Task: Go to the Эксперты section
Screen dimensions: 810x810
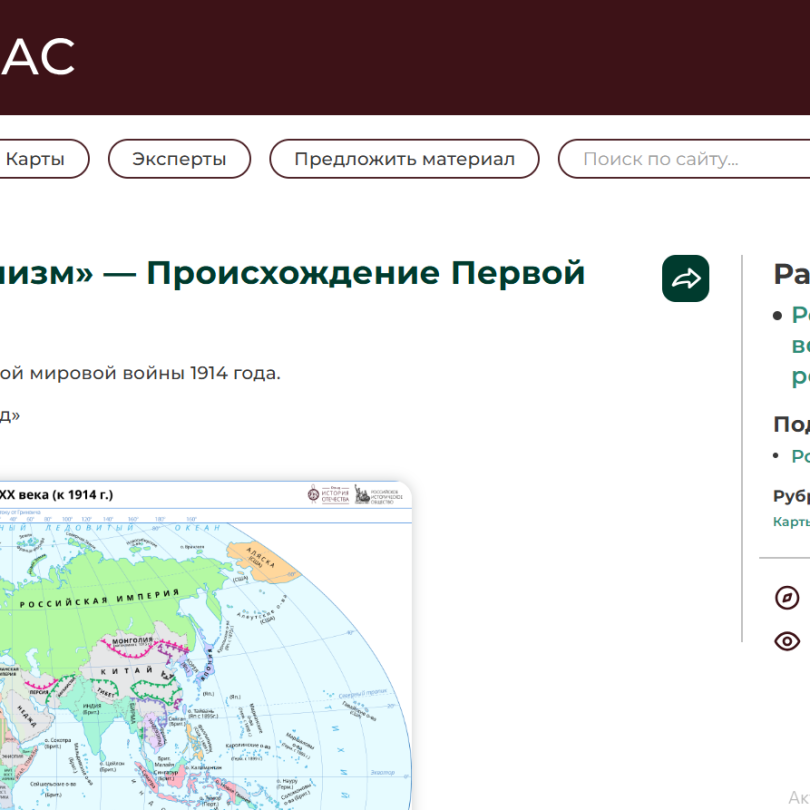Action: point(179,159)
